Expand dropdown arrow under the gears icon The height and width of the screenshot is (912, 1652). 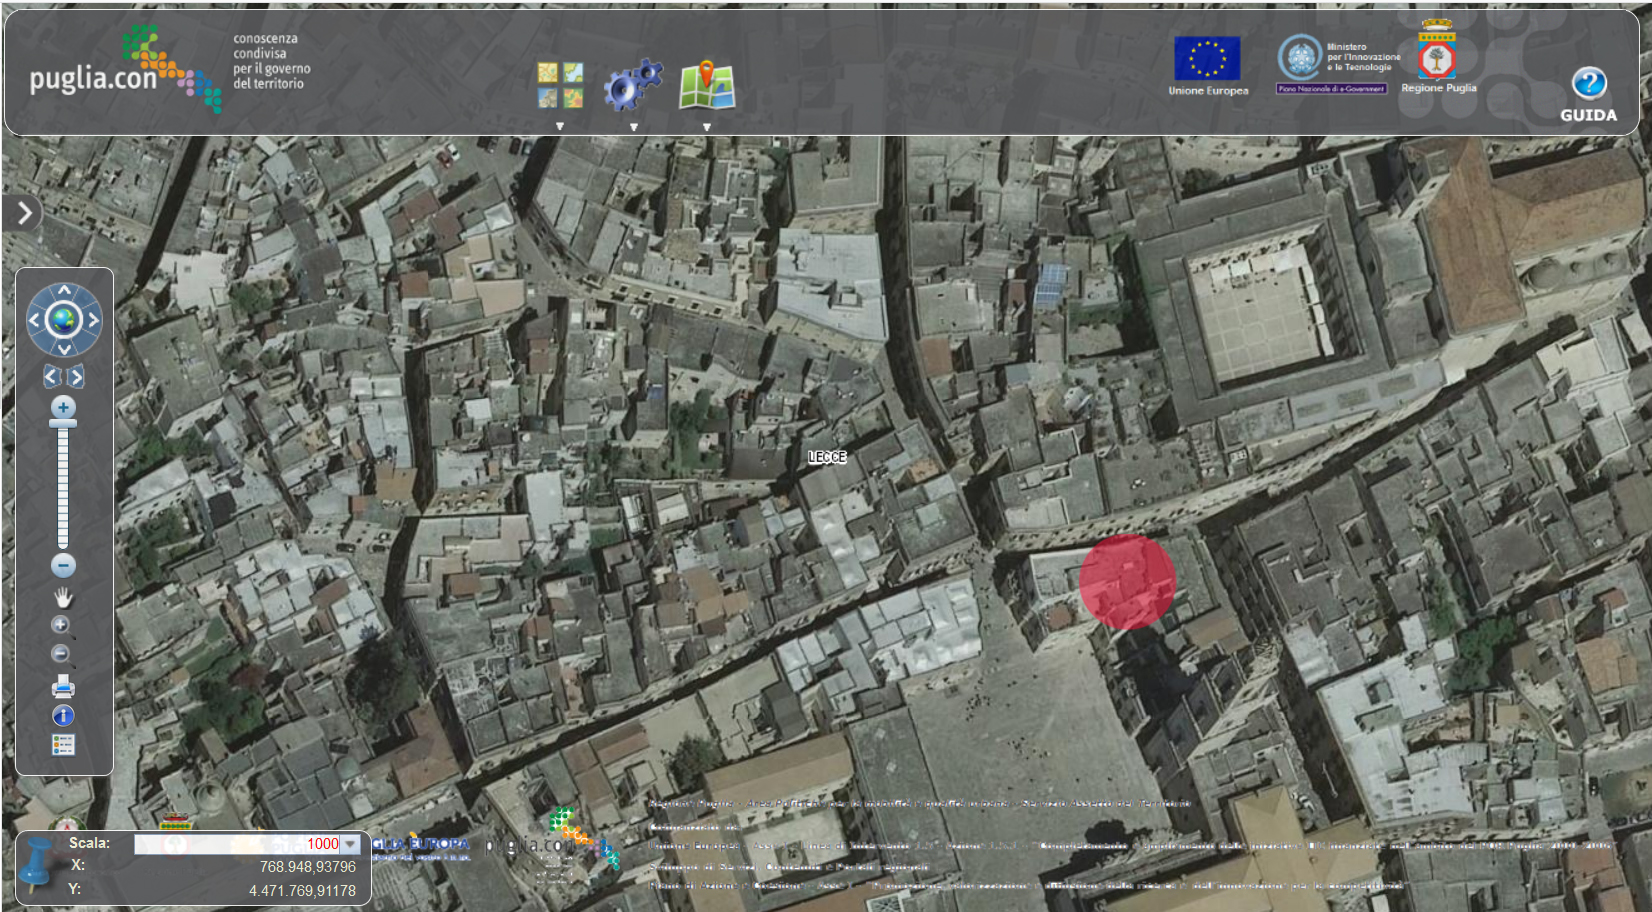point(633,127)
